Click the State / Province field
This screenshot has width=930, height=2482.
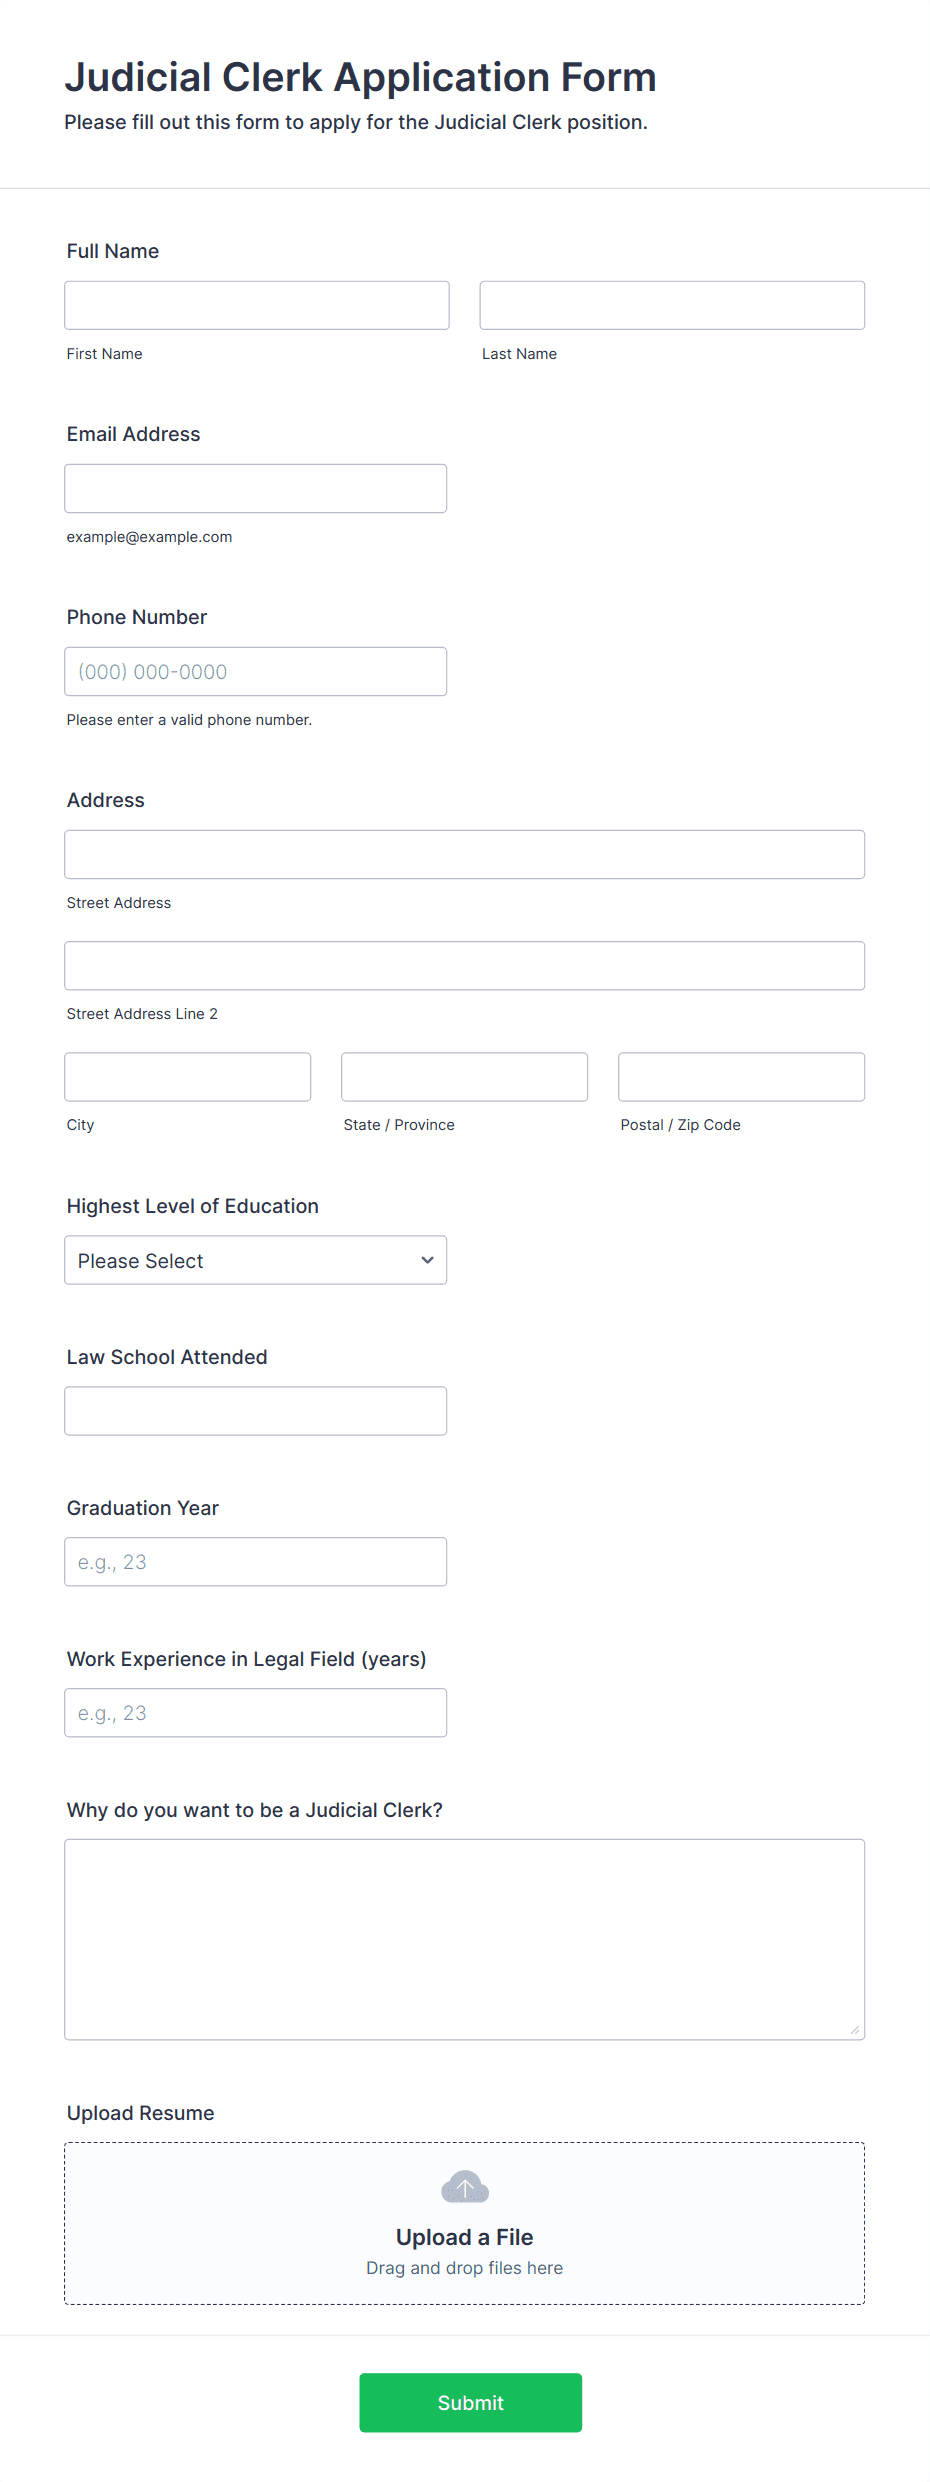(x=465, y=1076)
